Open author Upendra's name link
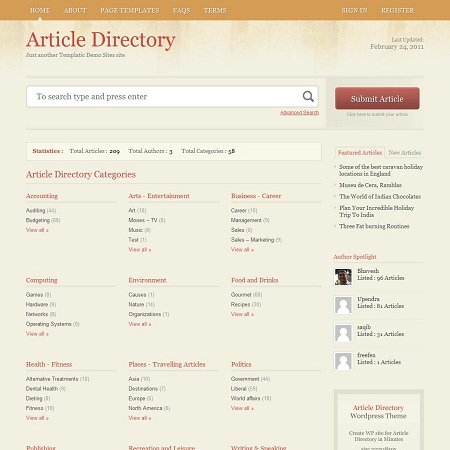Viewport: 450px width, 450px height. [x=368, y=299]
